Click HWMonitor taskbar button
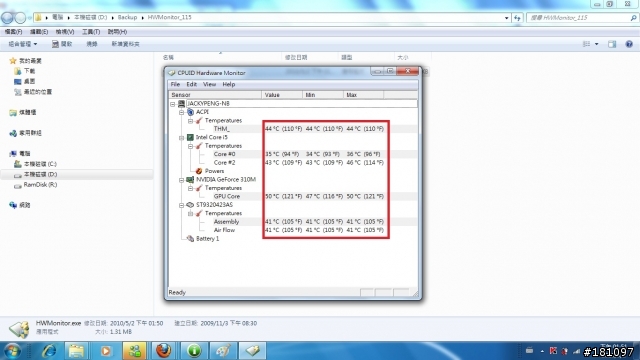Image resolution: width=640 pixels, height=360 pixels. point(252,351)
